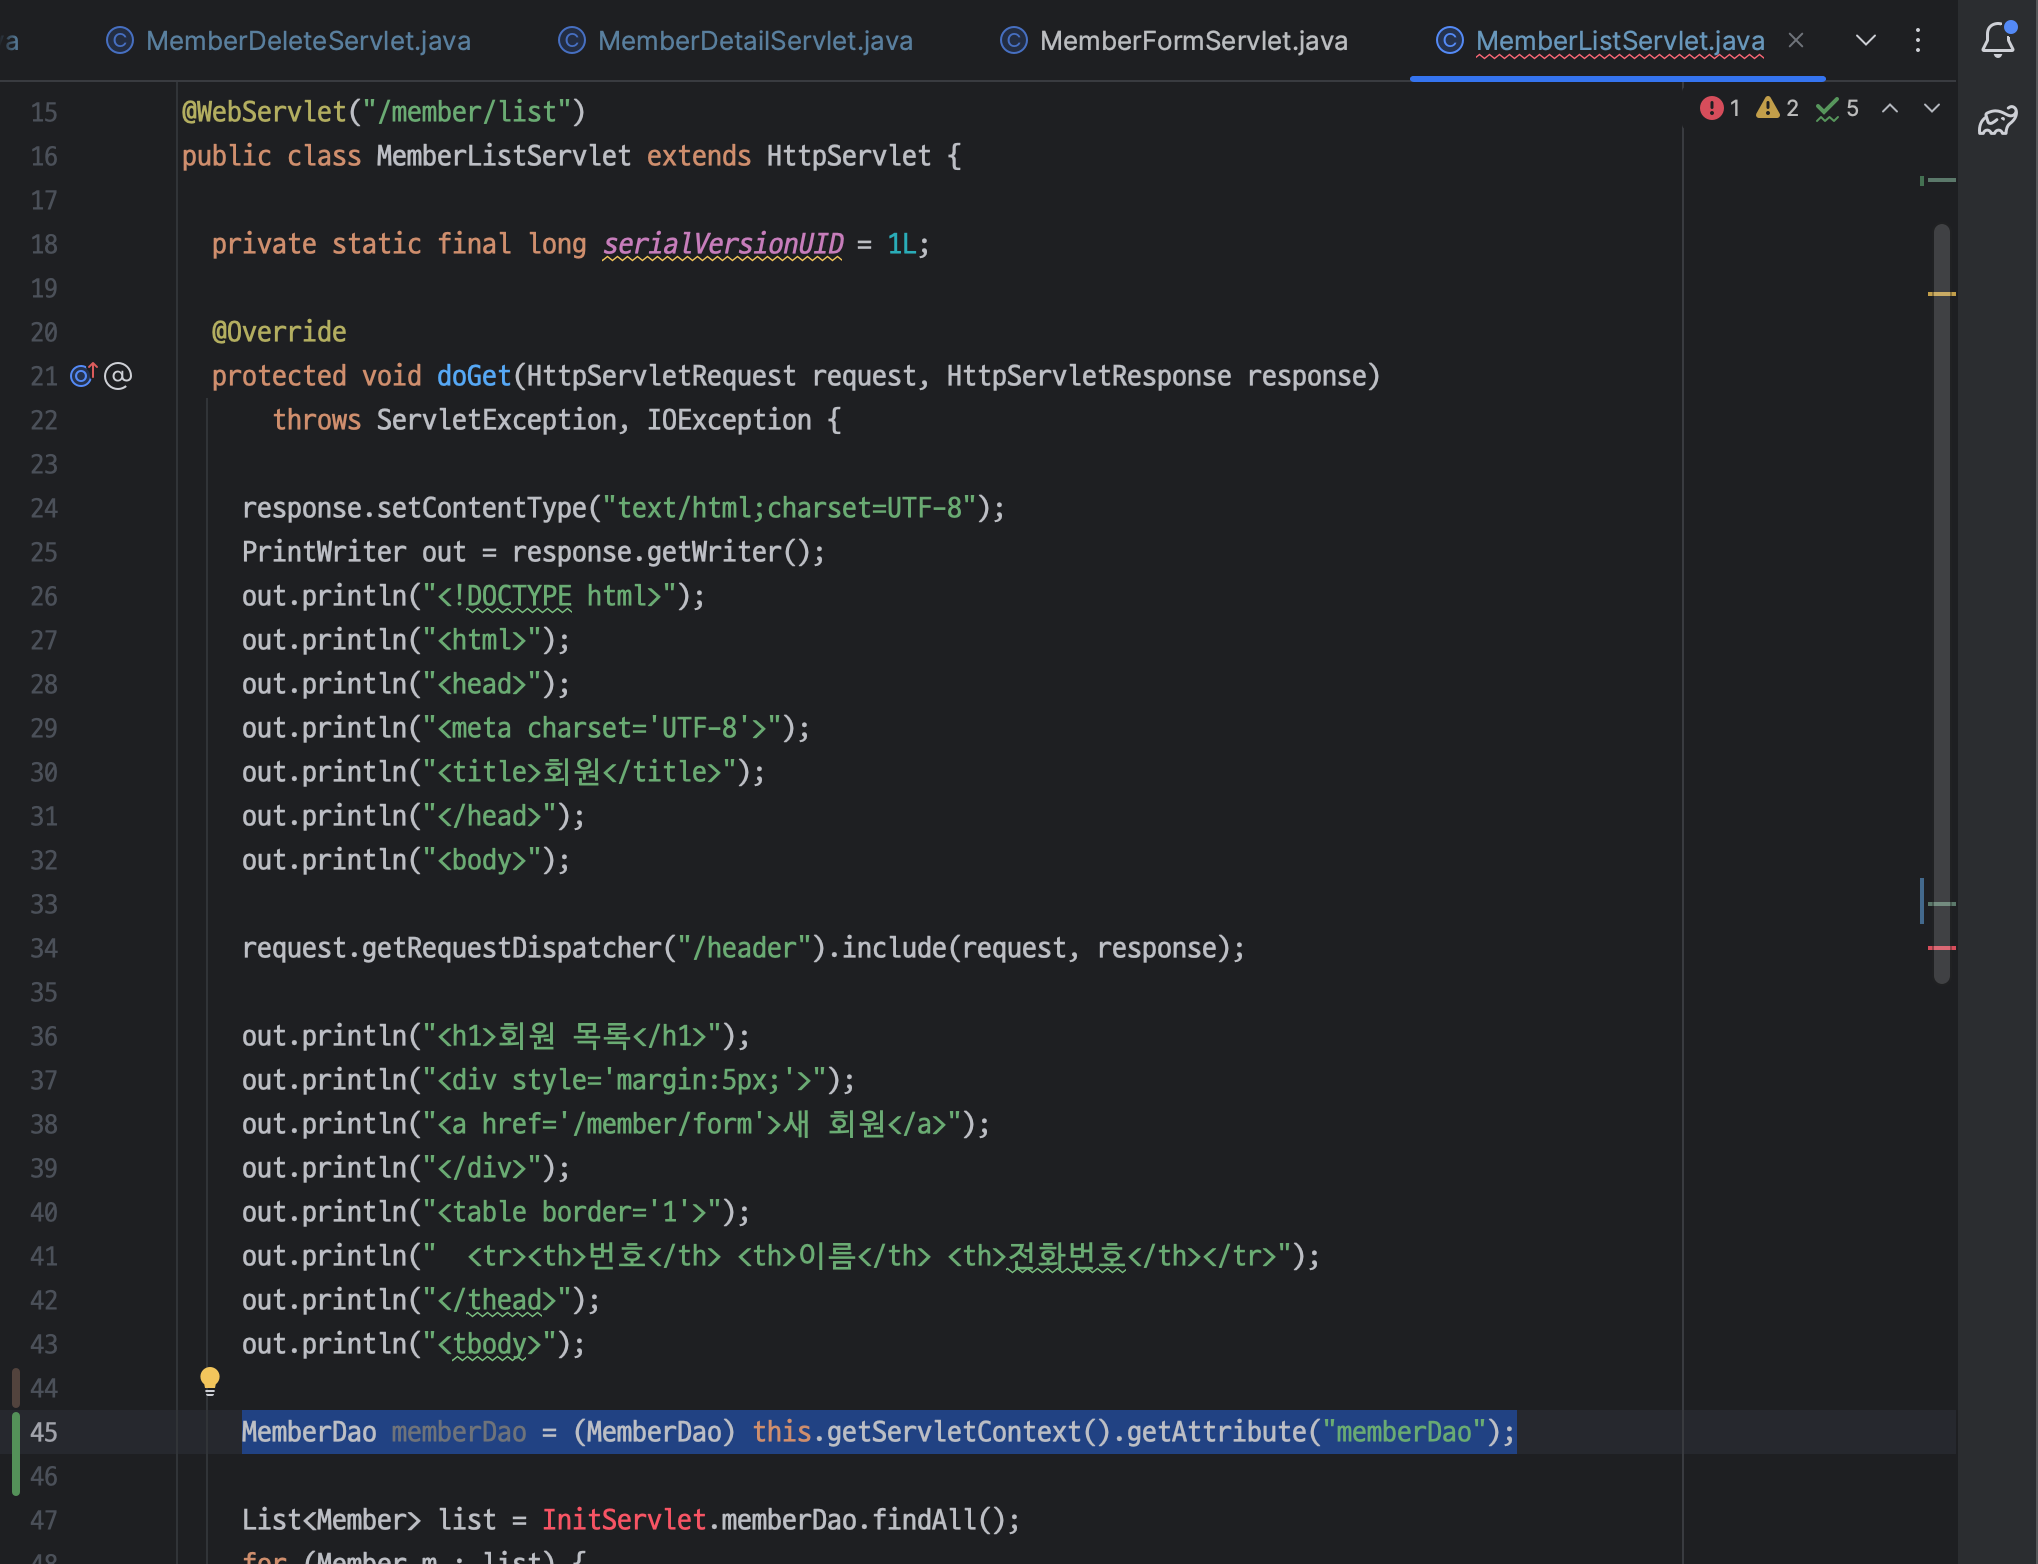
Task: Click the editor vertical scrollbar thumb
Action: (x=1942, y=600)
